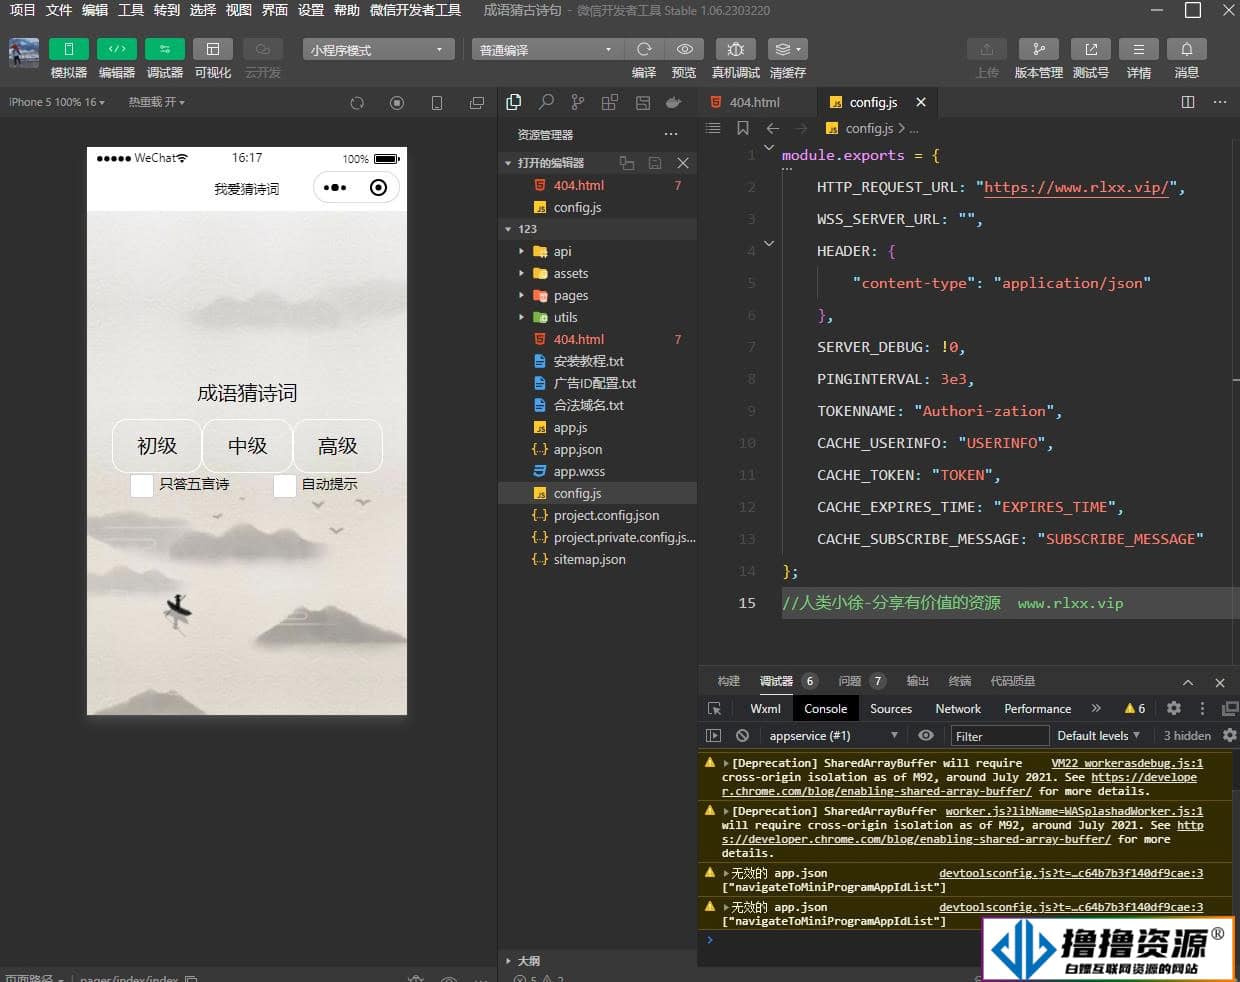1240x982 pixels.
Task: Open the normal compile mode dropdown
Action: 548,50
